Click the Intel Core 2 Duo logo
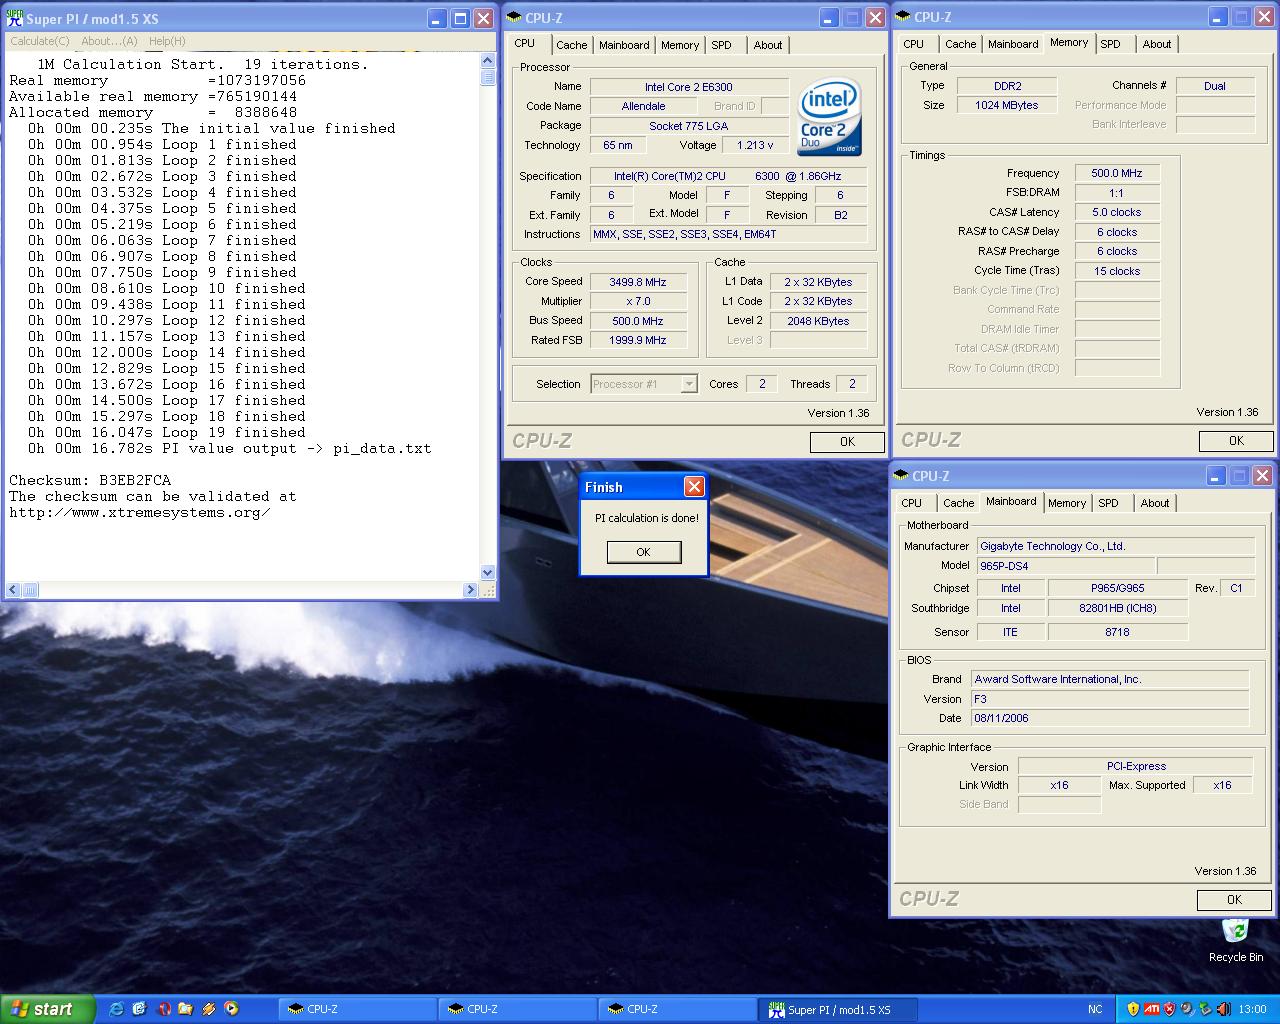Viewport: 1280px width, 1024px height. pos(830,117)
